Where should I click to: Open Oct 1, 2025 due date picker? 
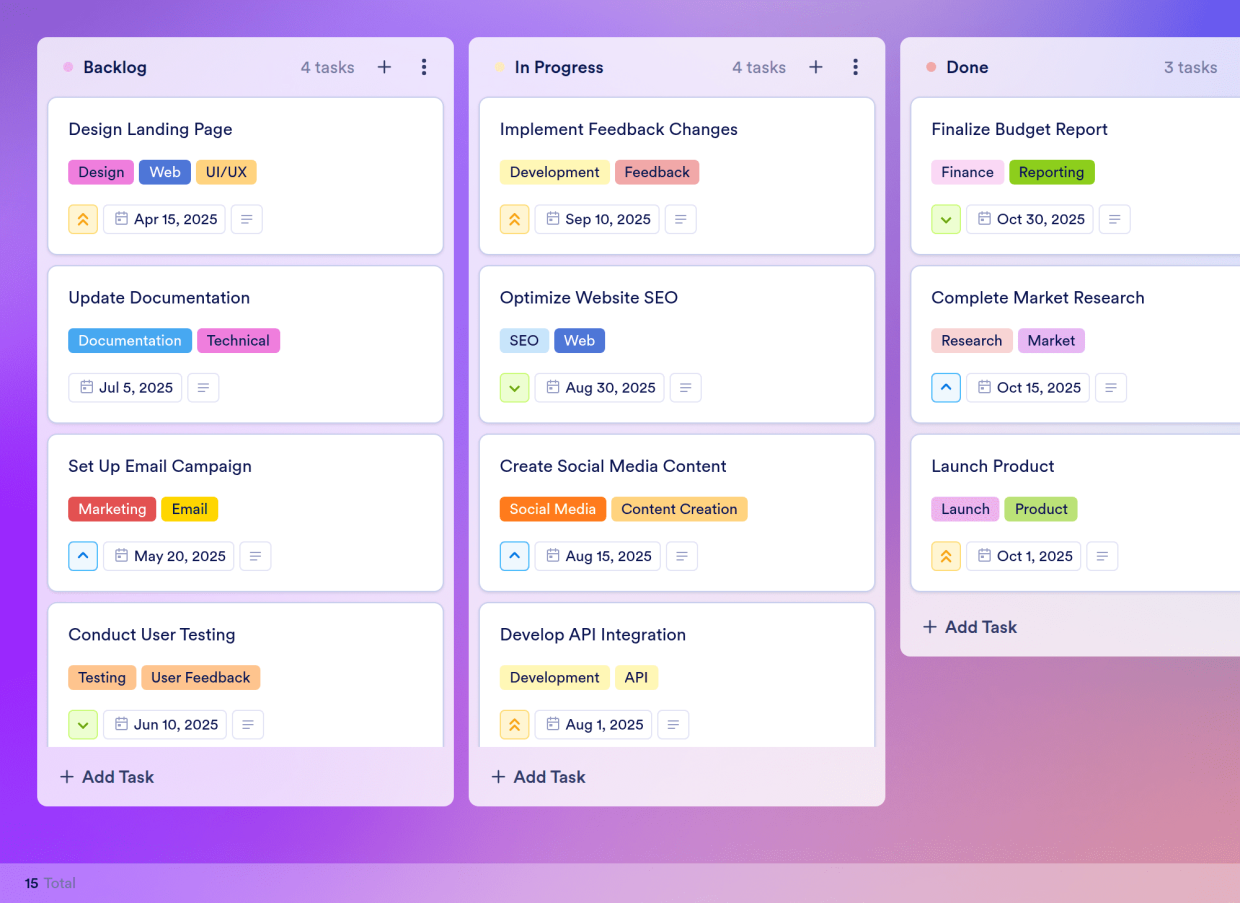click(1023, 556)
